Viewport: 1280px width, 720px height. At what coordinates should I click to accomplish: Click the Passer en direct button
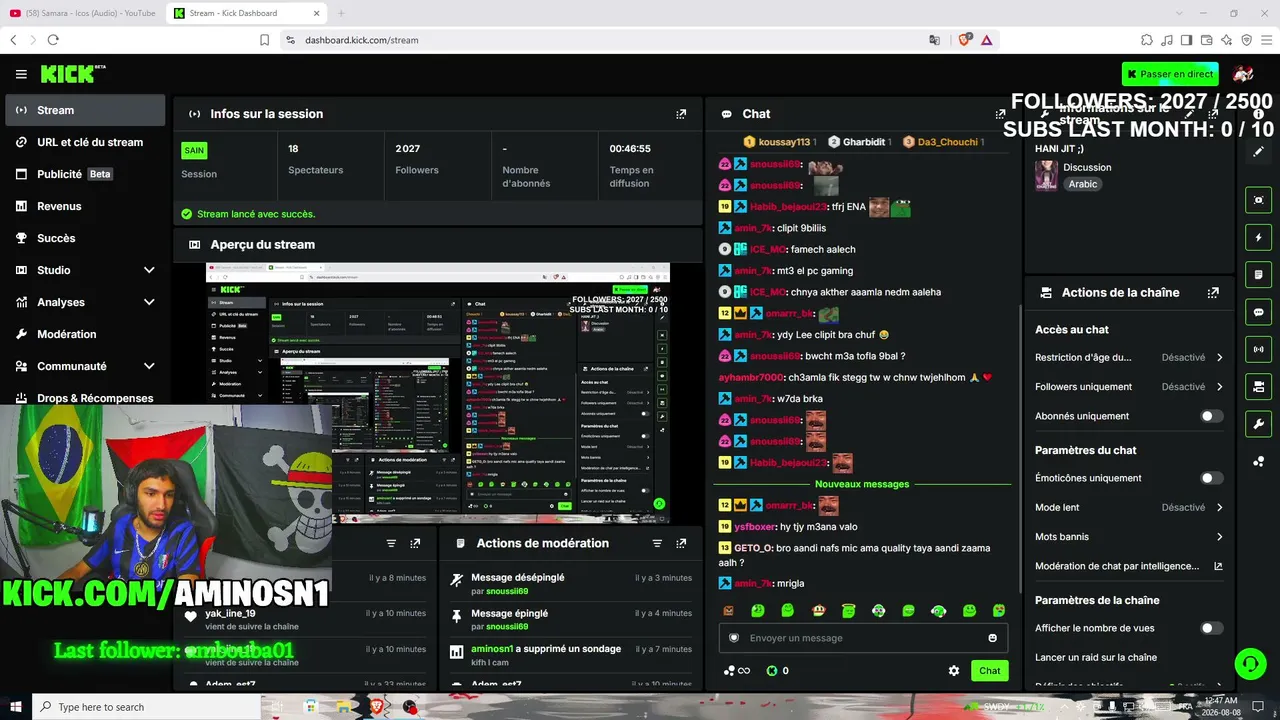pos(1169,74)
